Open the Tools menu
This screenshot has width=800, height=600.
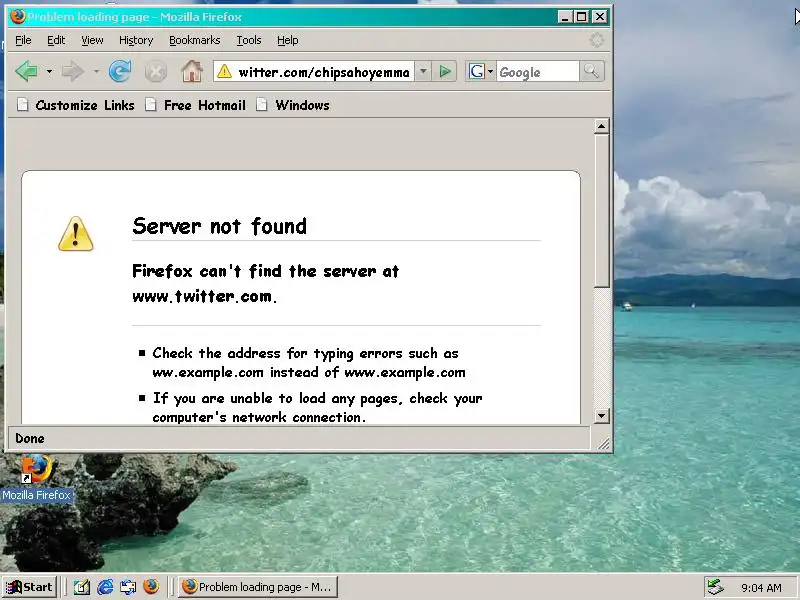[x=249, y=40]
